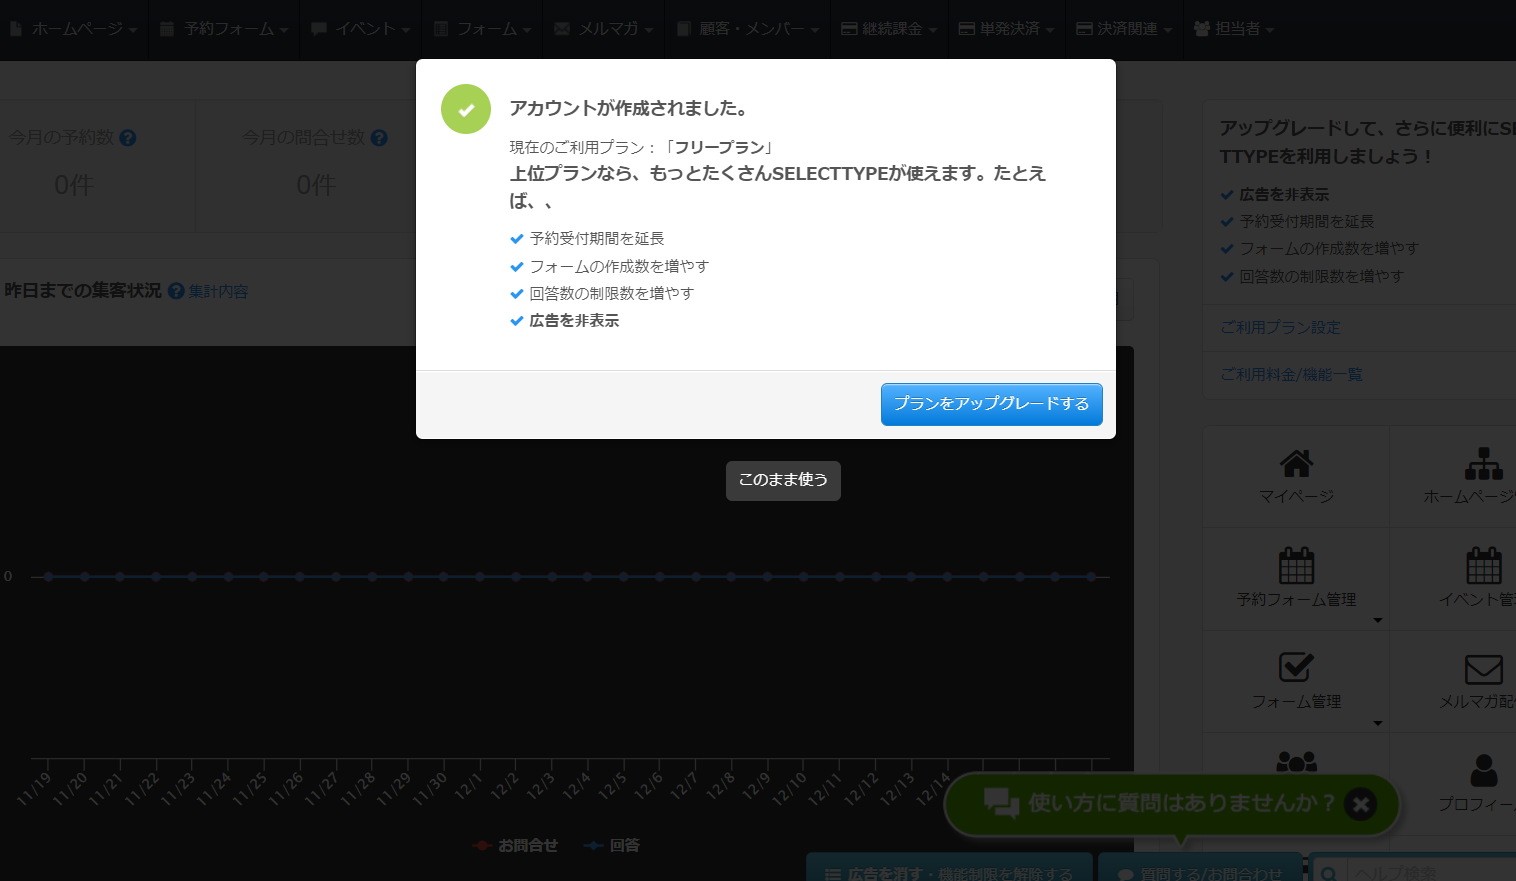Click the ホームページ sitemap icon
The image size is (1516, 881).
1483,465
